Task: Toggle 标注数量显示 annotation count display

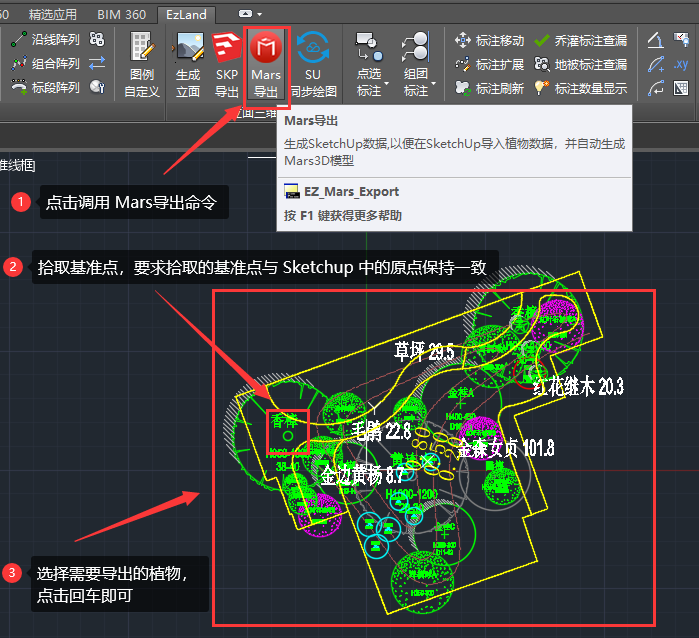Action: 580,88
